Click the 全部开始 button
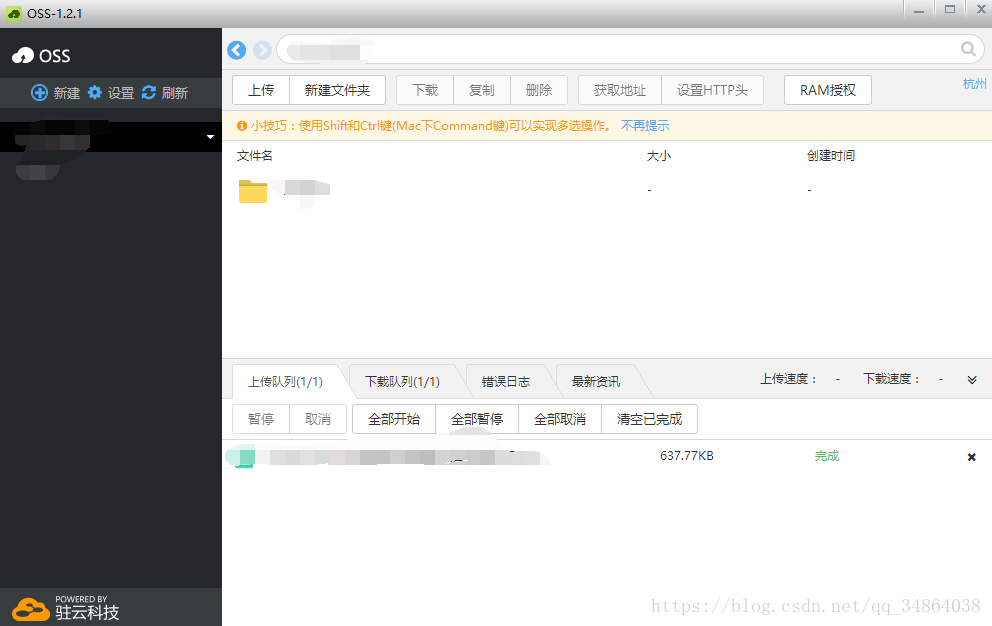Image resolution: width=992 pixels, height=626 pixels. click(x=394, y=419)
